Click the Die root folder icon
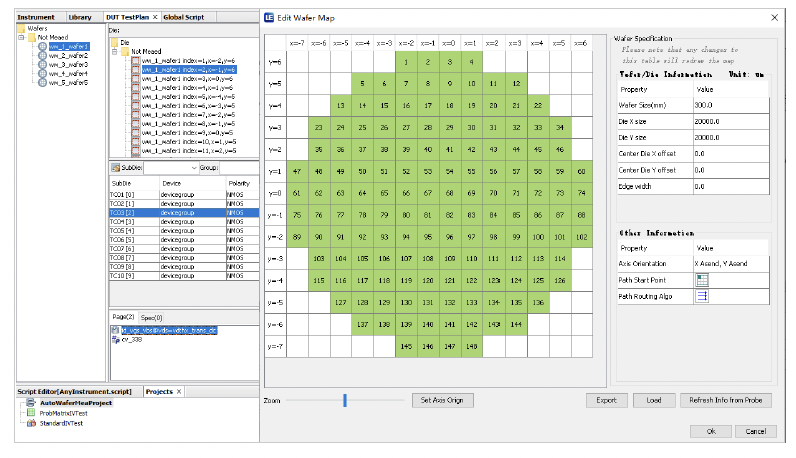796x458 pixels. coord(115,43)
